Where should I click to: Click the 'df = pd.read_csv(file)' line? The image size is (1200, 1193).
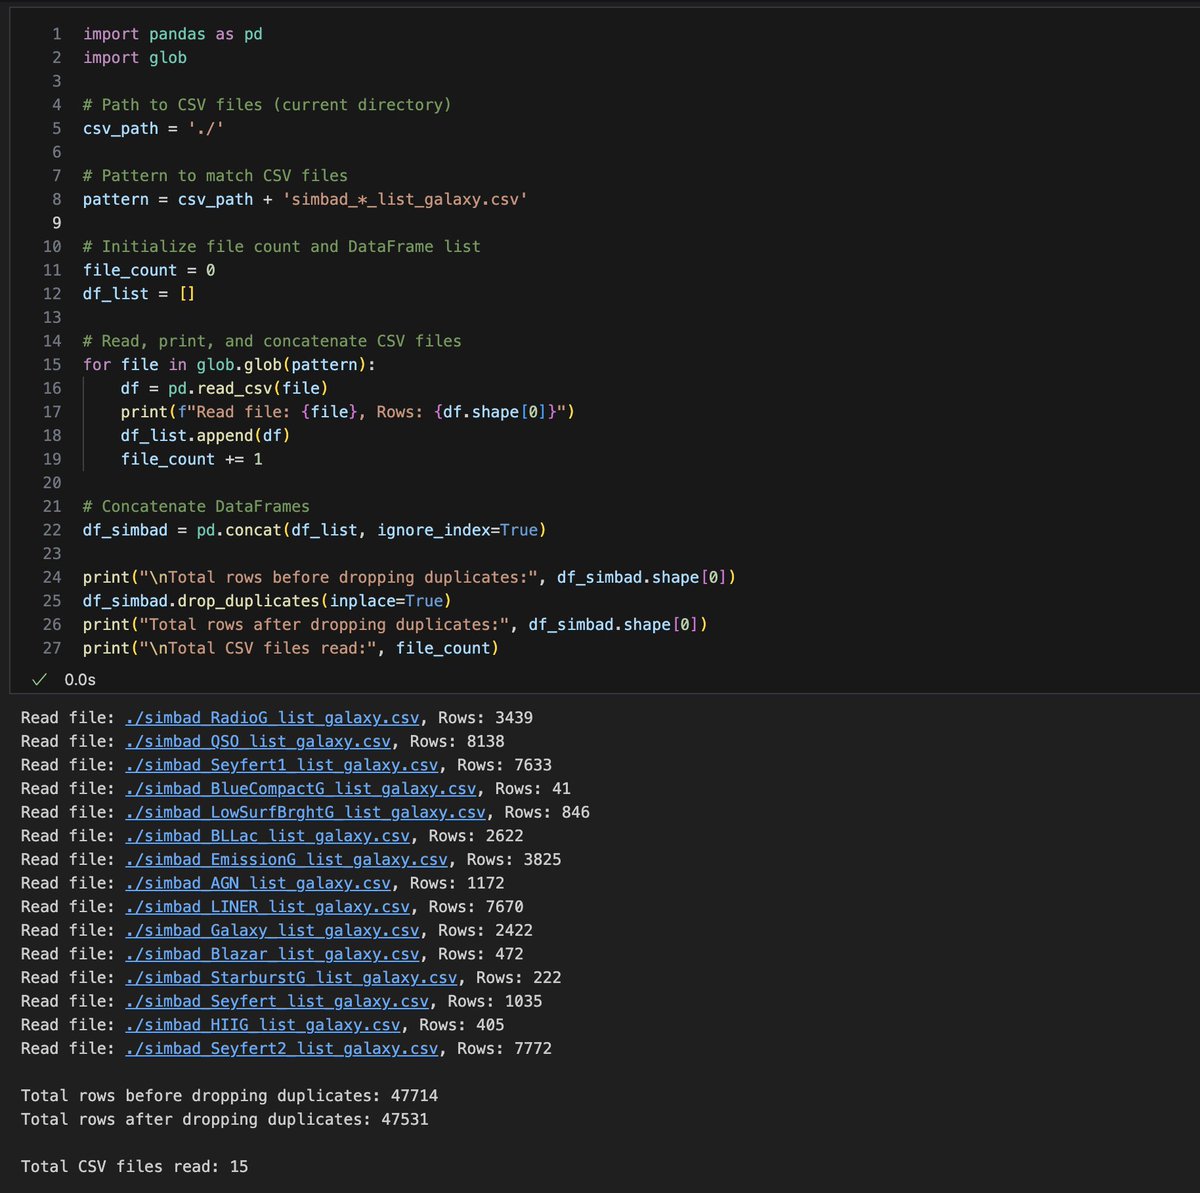click(x=225, y=388)
